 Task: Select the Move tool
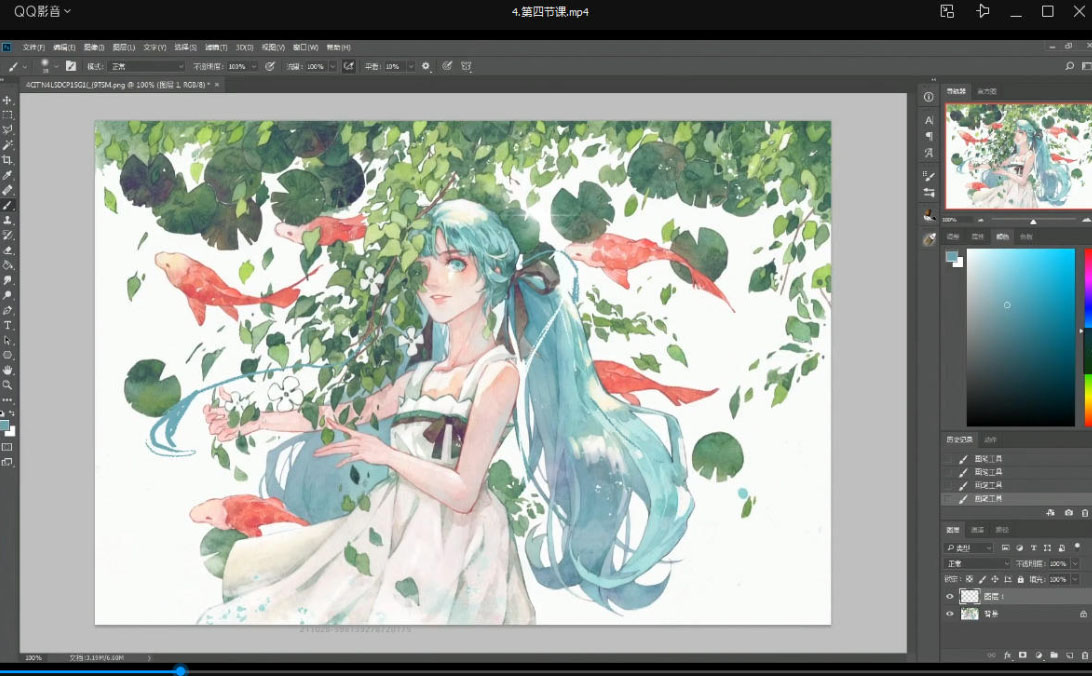(8, 100)
